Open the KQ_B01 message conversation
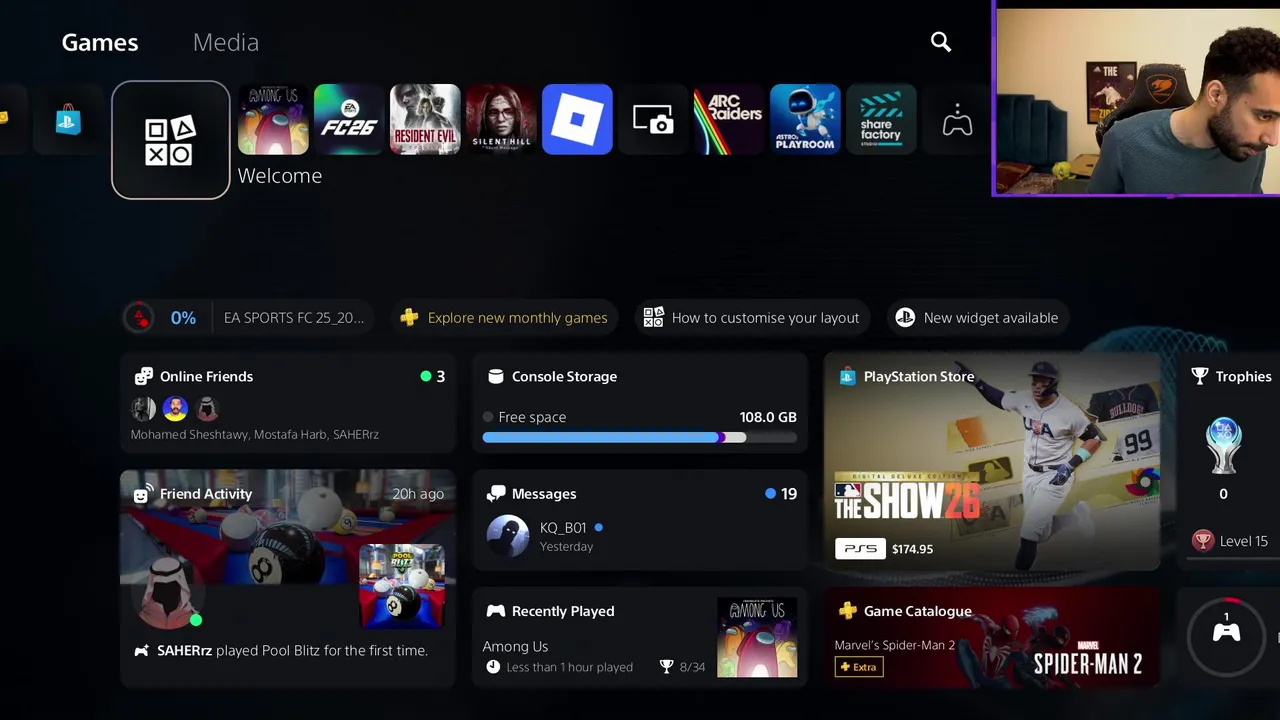 tap(640, 536)
